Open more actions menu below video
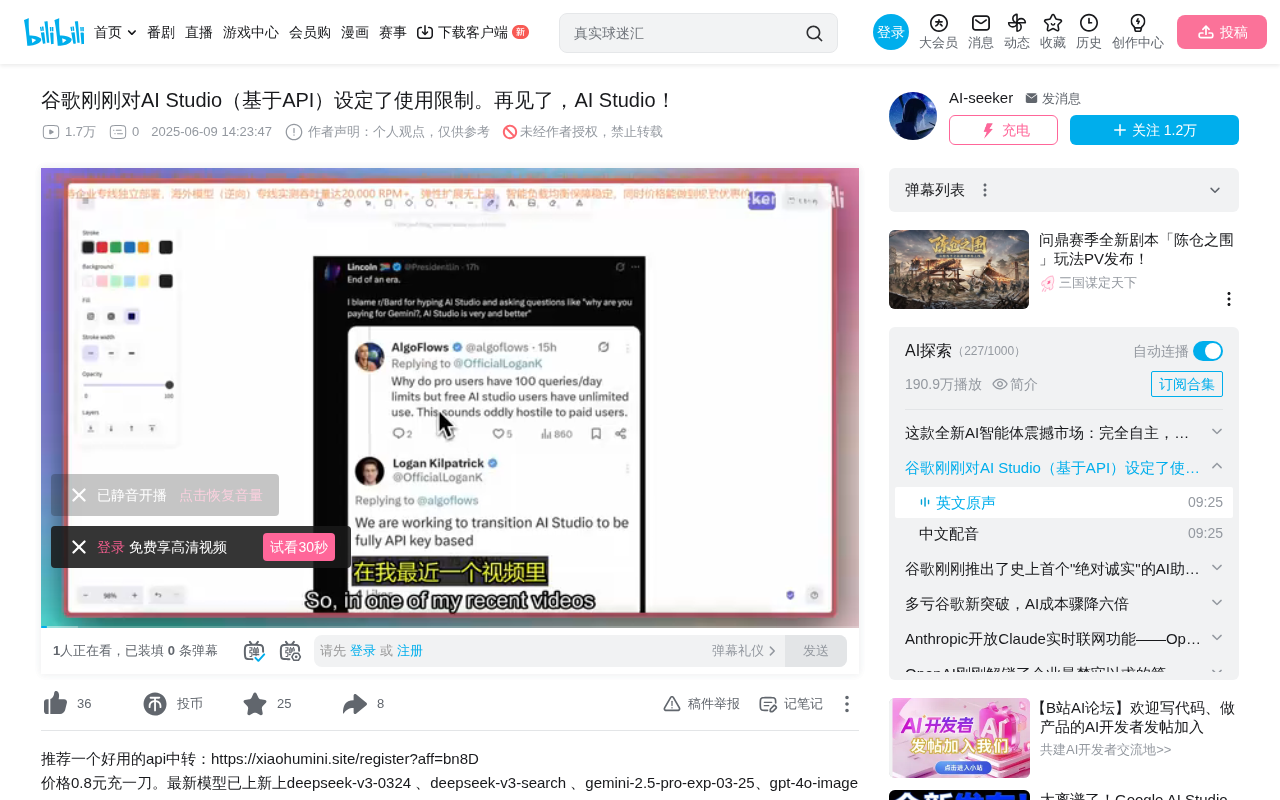The image size is (1280, 800). click(x=847, y=704)
